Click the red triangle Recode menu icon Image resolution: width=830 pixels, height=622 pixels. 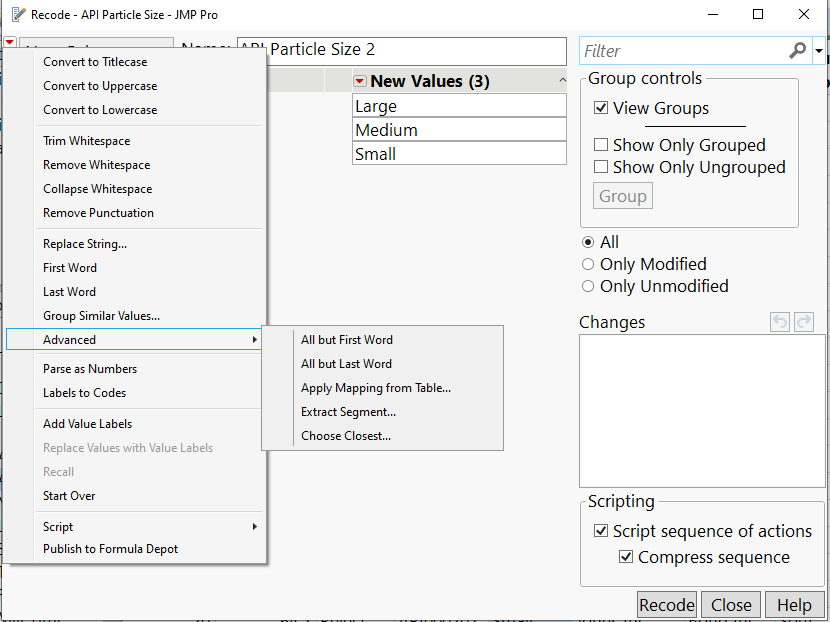(x=10, y=43)
